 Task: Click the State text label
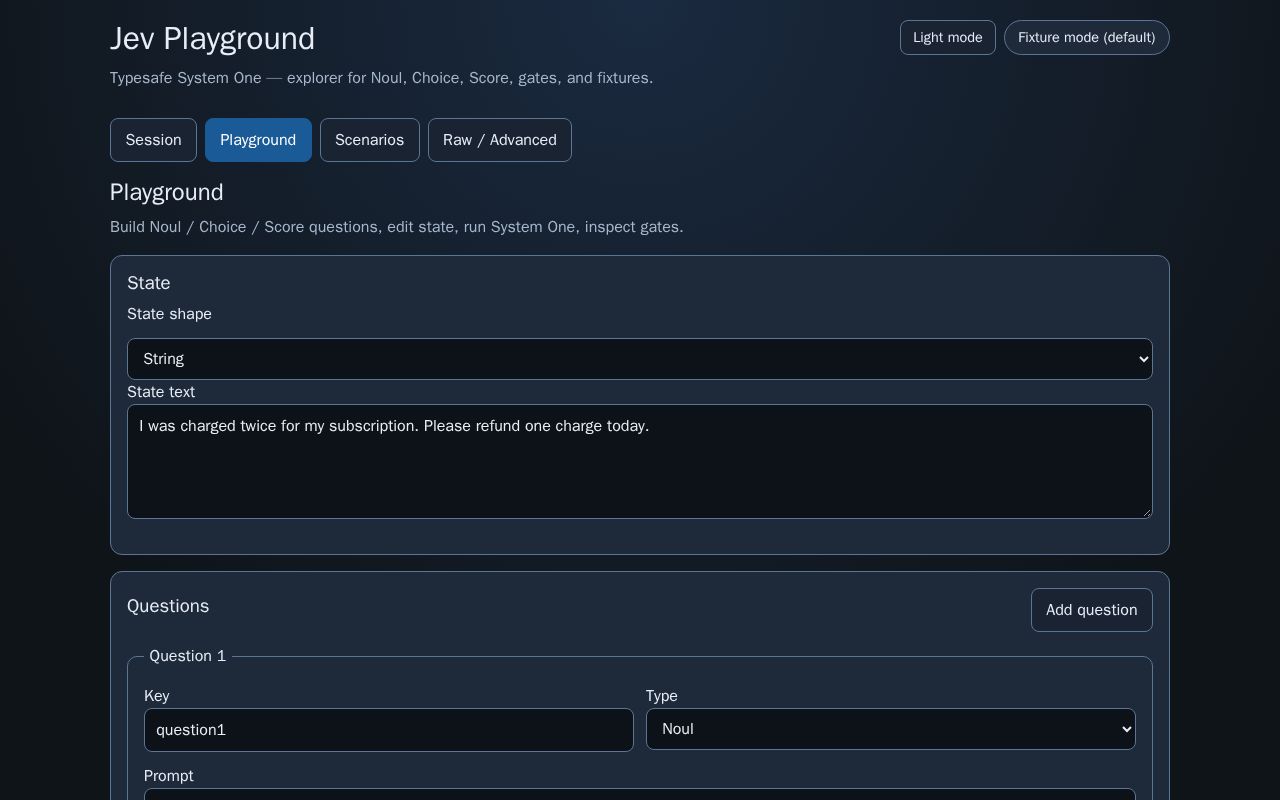coord(161,392)
